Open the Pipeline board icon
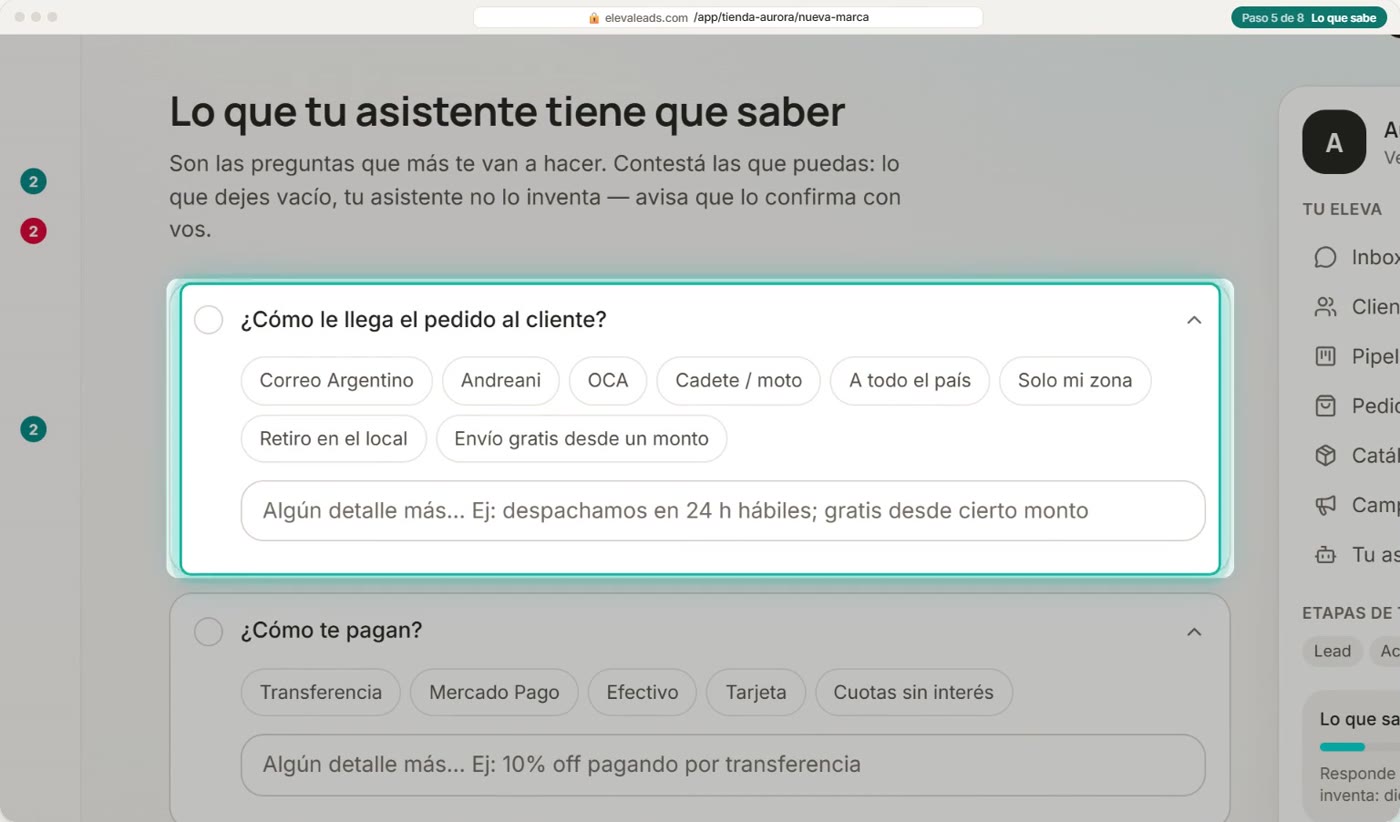 point(1325,356)
